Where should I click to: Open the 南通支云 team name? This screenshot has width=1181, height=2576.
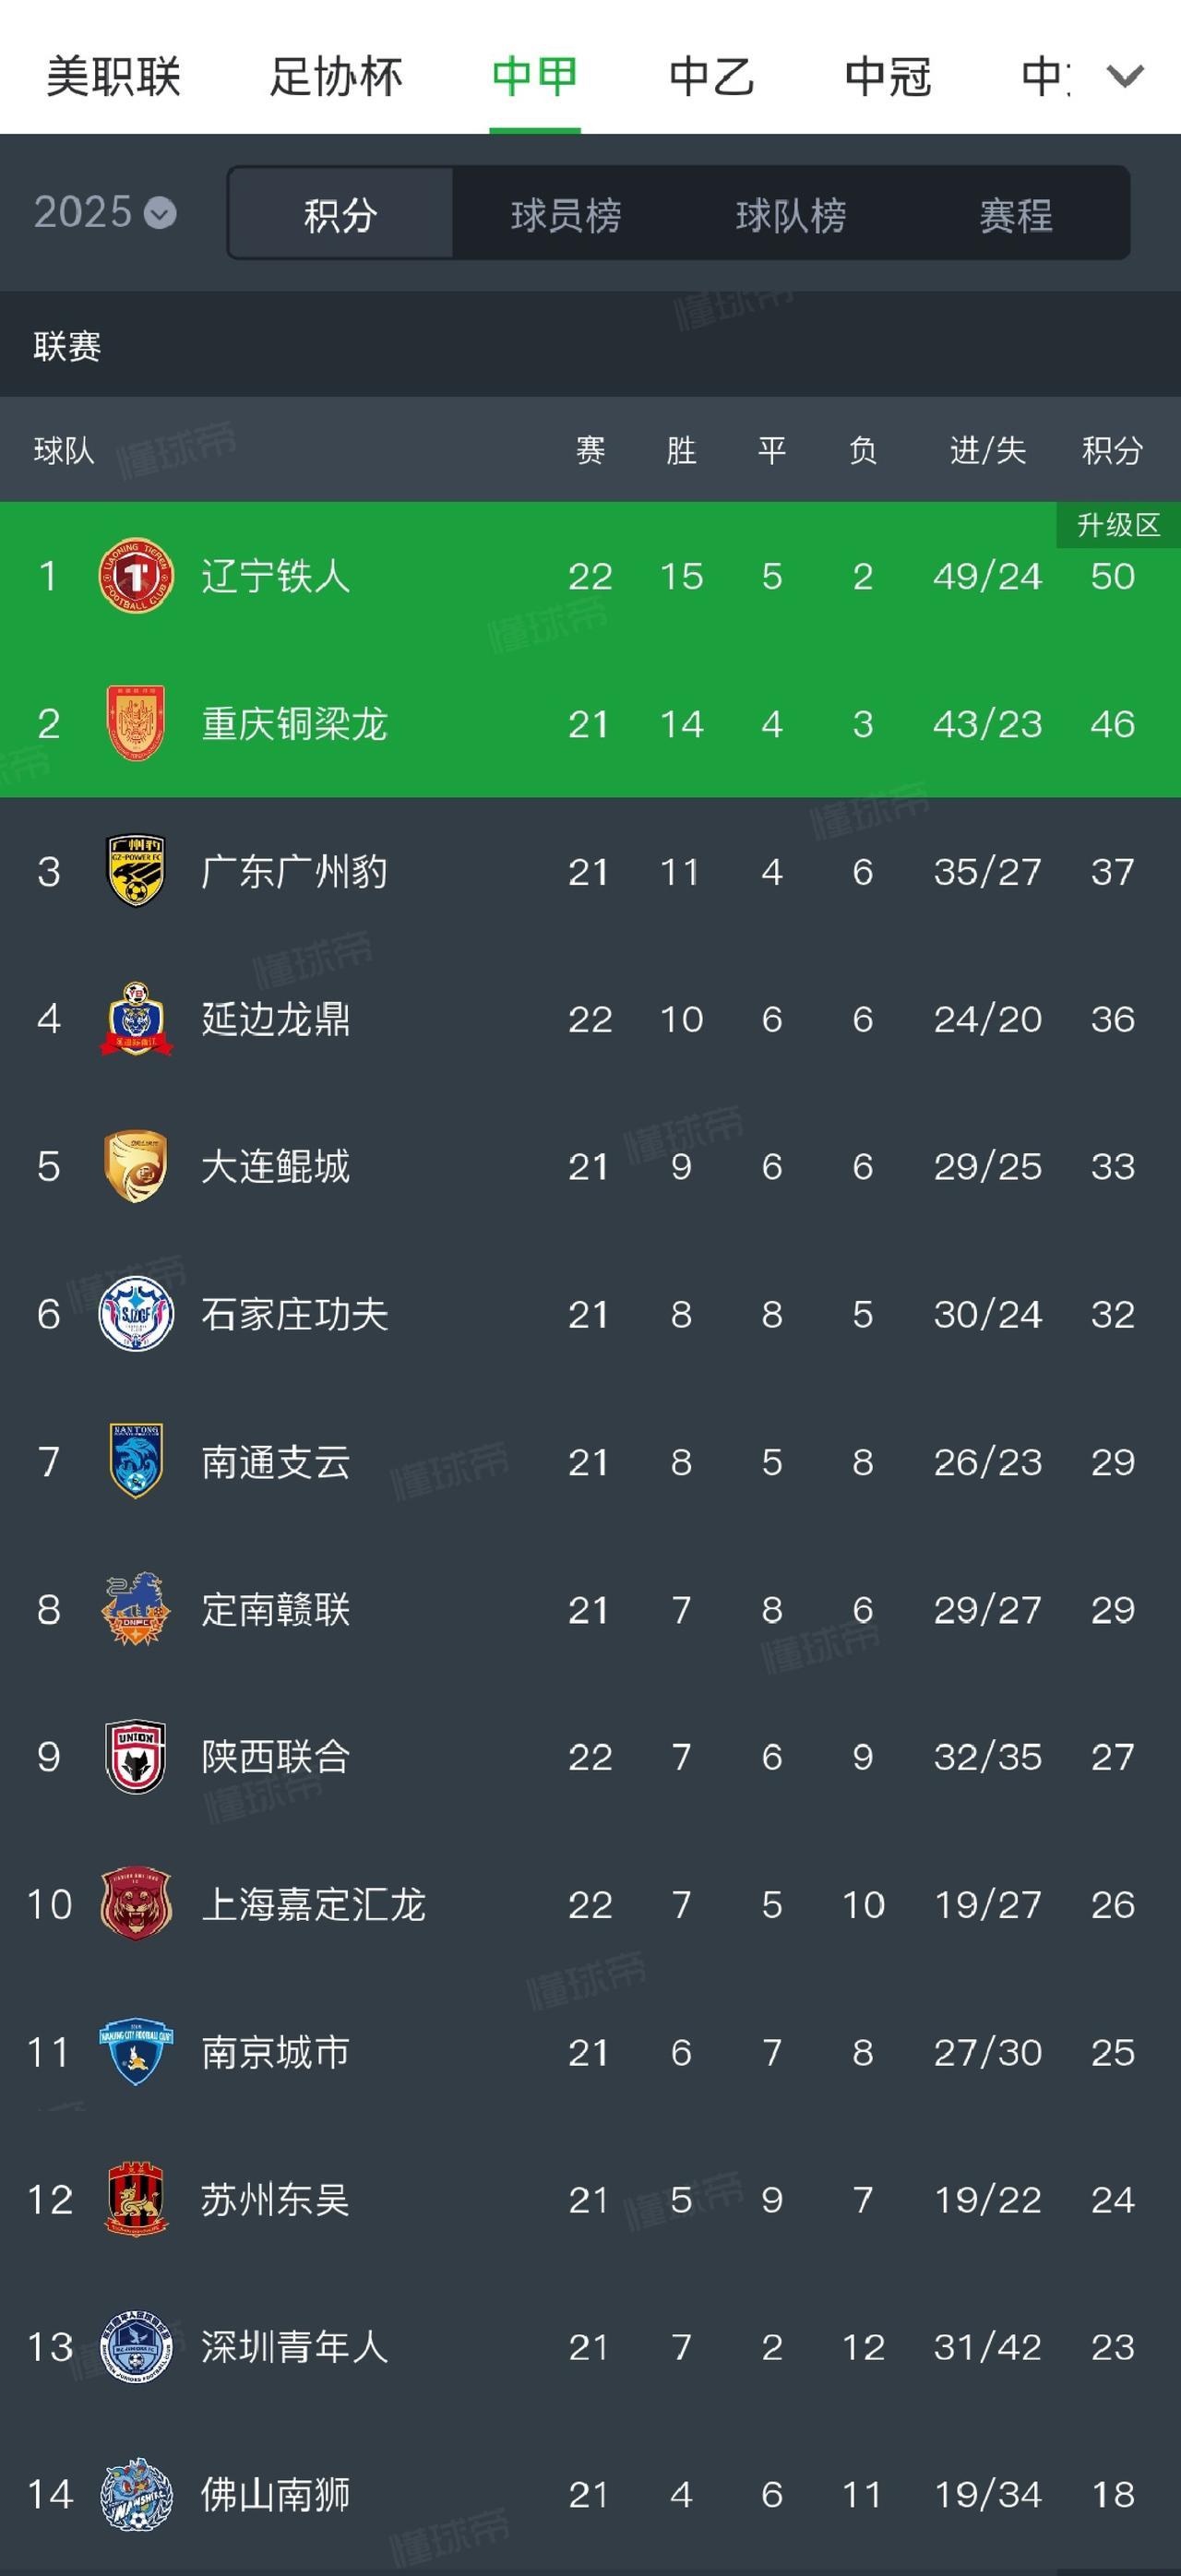click(276, 1462)
